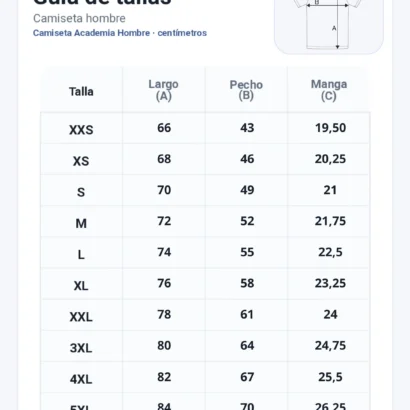Click the Camiseta hombre subtitle text
Viewport: 410px width, 410px height.
[79, 18]
